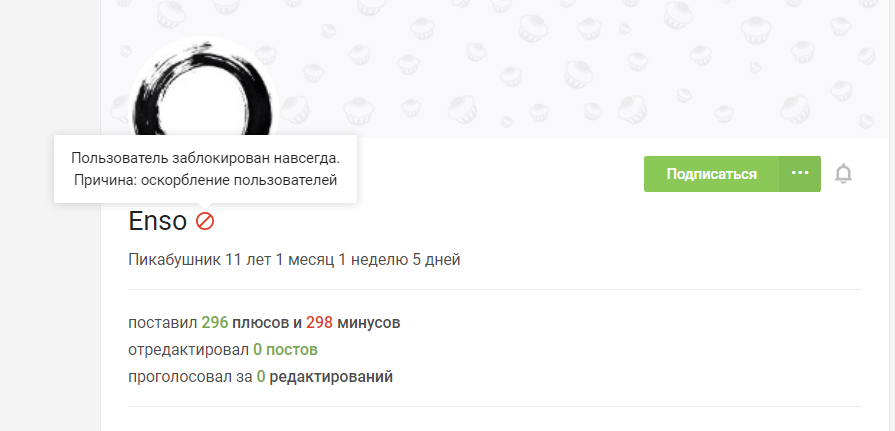
Task: Open the 0 редактирований link
Action: coord(325,377)
